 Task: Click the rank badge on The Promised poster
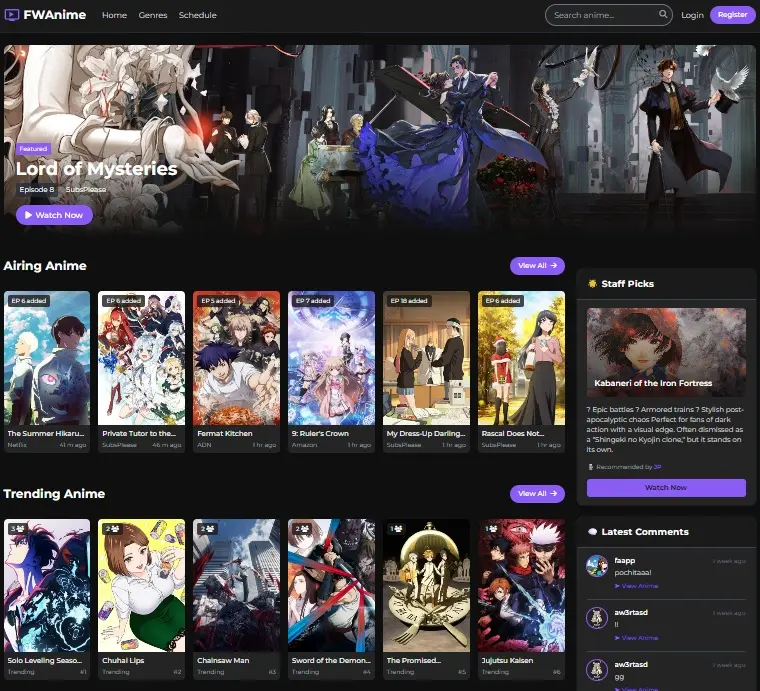pos(397,529)
